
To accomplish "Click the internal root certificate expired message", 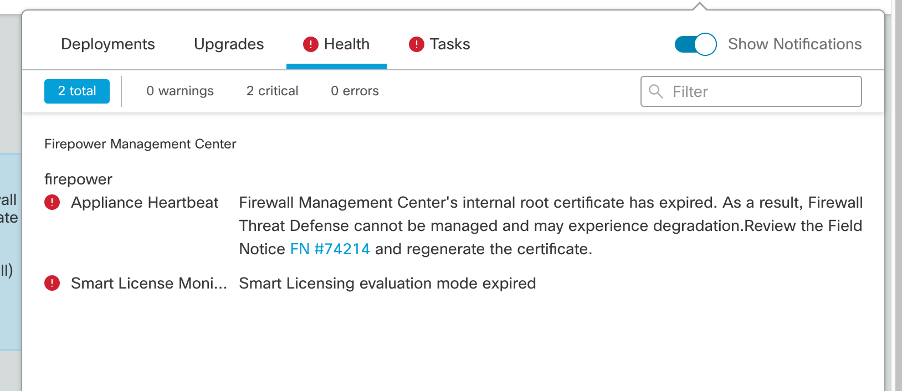I will pos(550,226).
